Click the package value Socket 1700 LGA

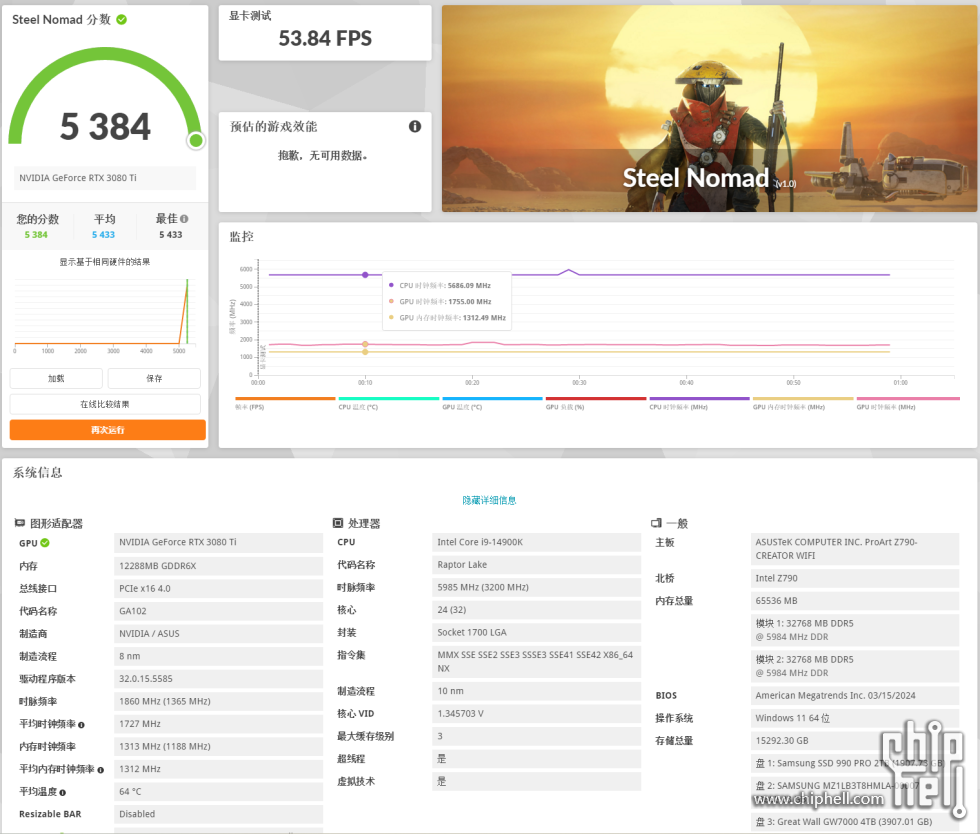[536, 632]
